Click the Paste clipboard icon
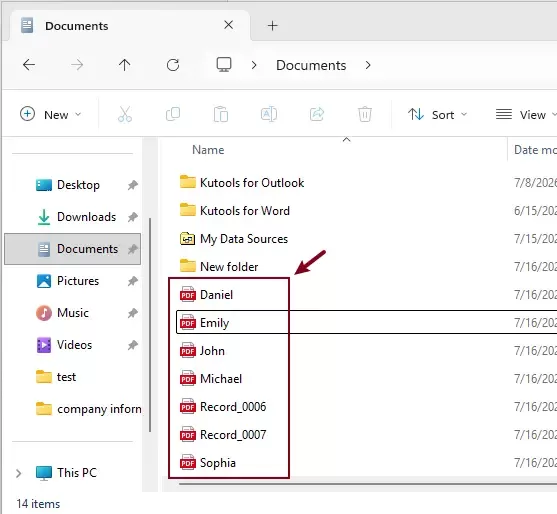This screenshot has width=557, height=514. tap(221, 114)
